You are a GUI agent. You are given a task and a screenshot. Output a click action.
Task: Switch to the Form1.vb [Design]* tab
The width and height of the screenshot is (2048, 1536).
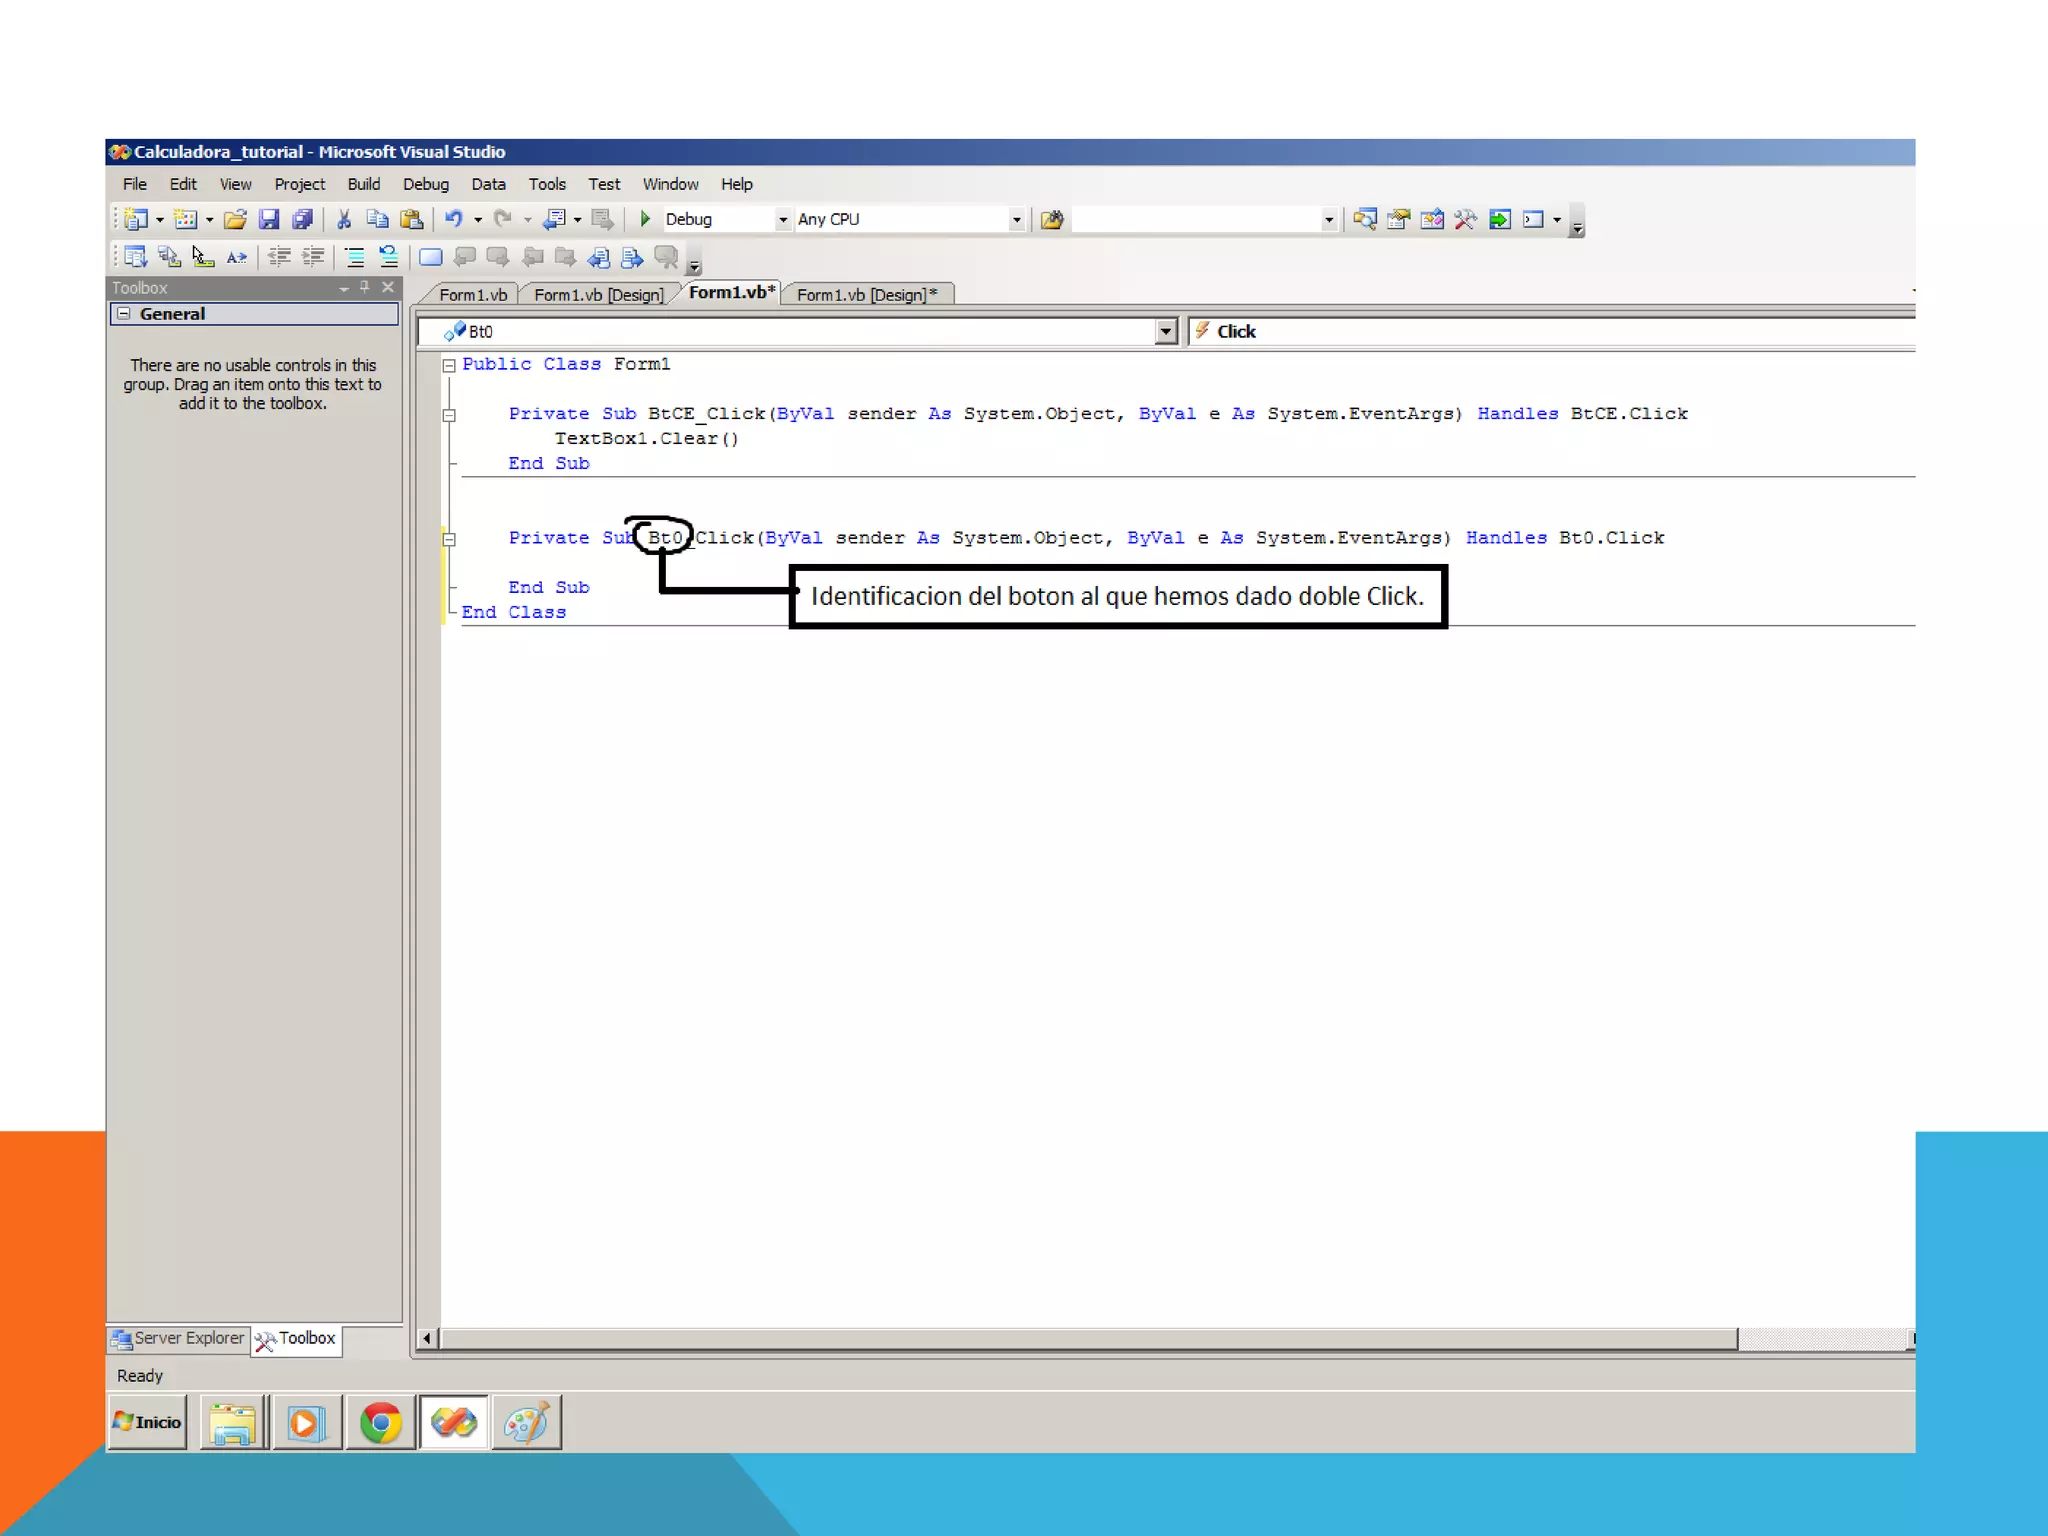tap(866, 294)
